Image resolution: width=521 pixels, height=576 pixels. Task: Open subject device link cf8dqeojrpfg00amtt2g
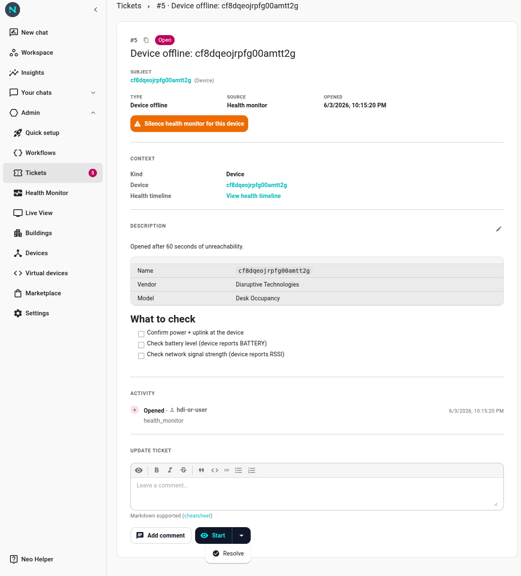click(x=161, y=80)
